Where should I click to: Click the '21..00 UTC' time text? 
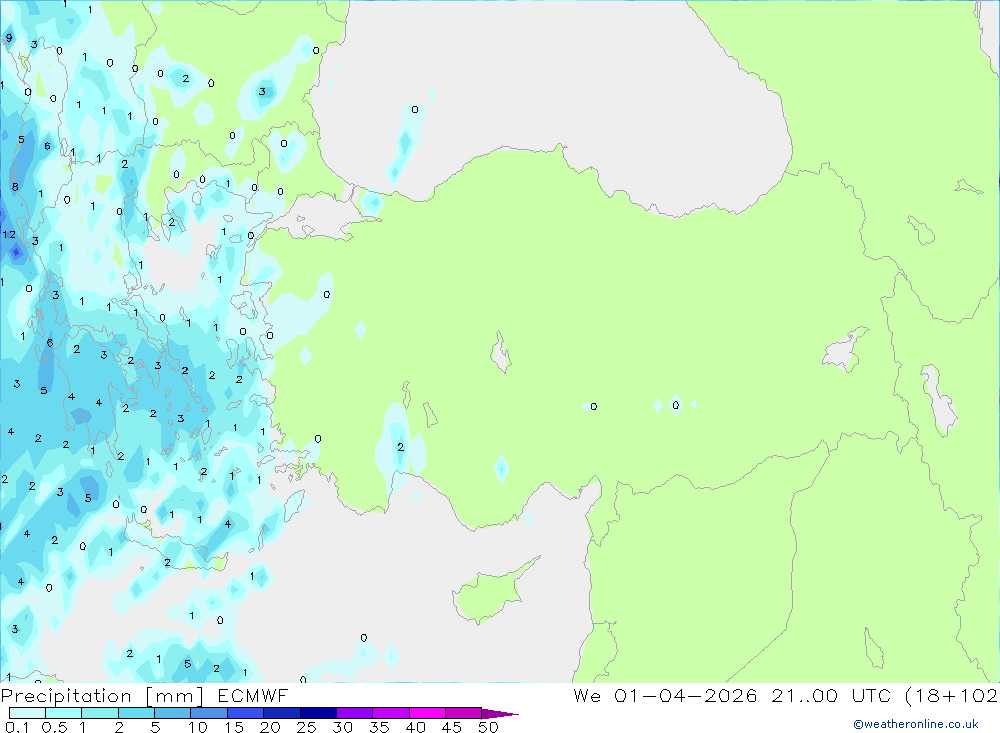point(833,696)
